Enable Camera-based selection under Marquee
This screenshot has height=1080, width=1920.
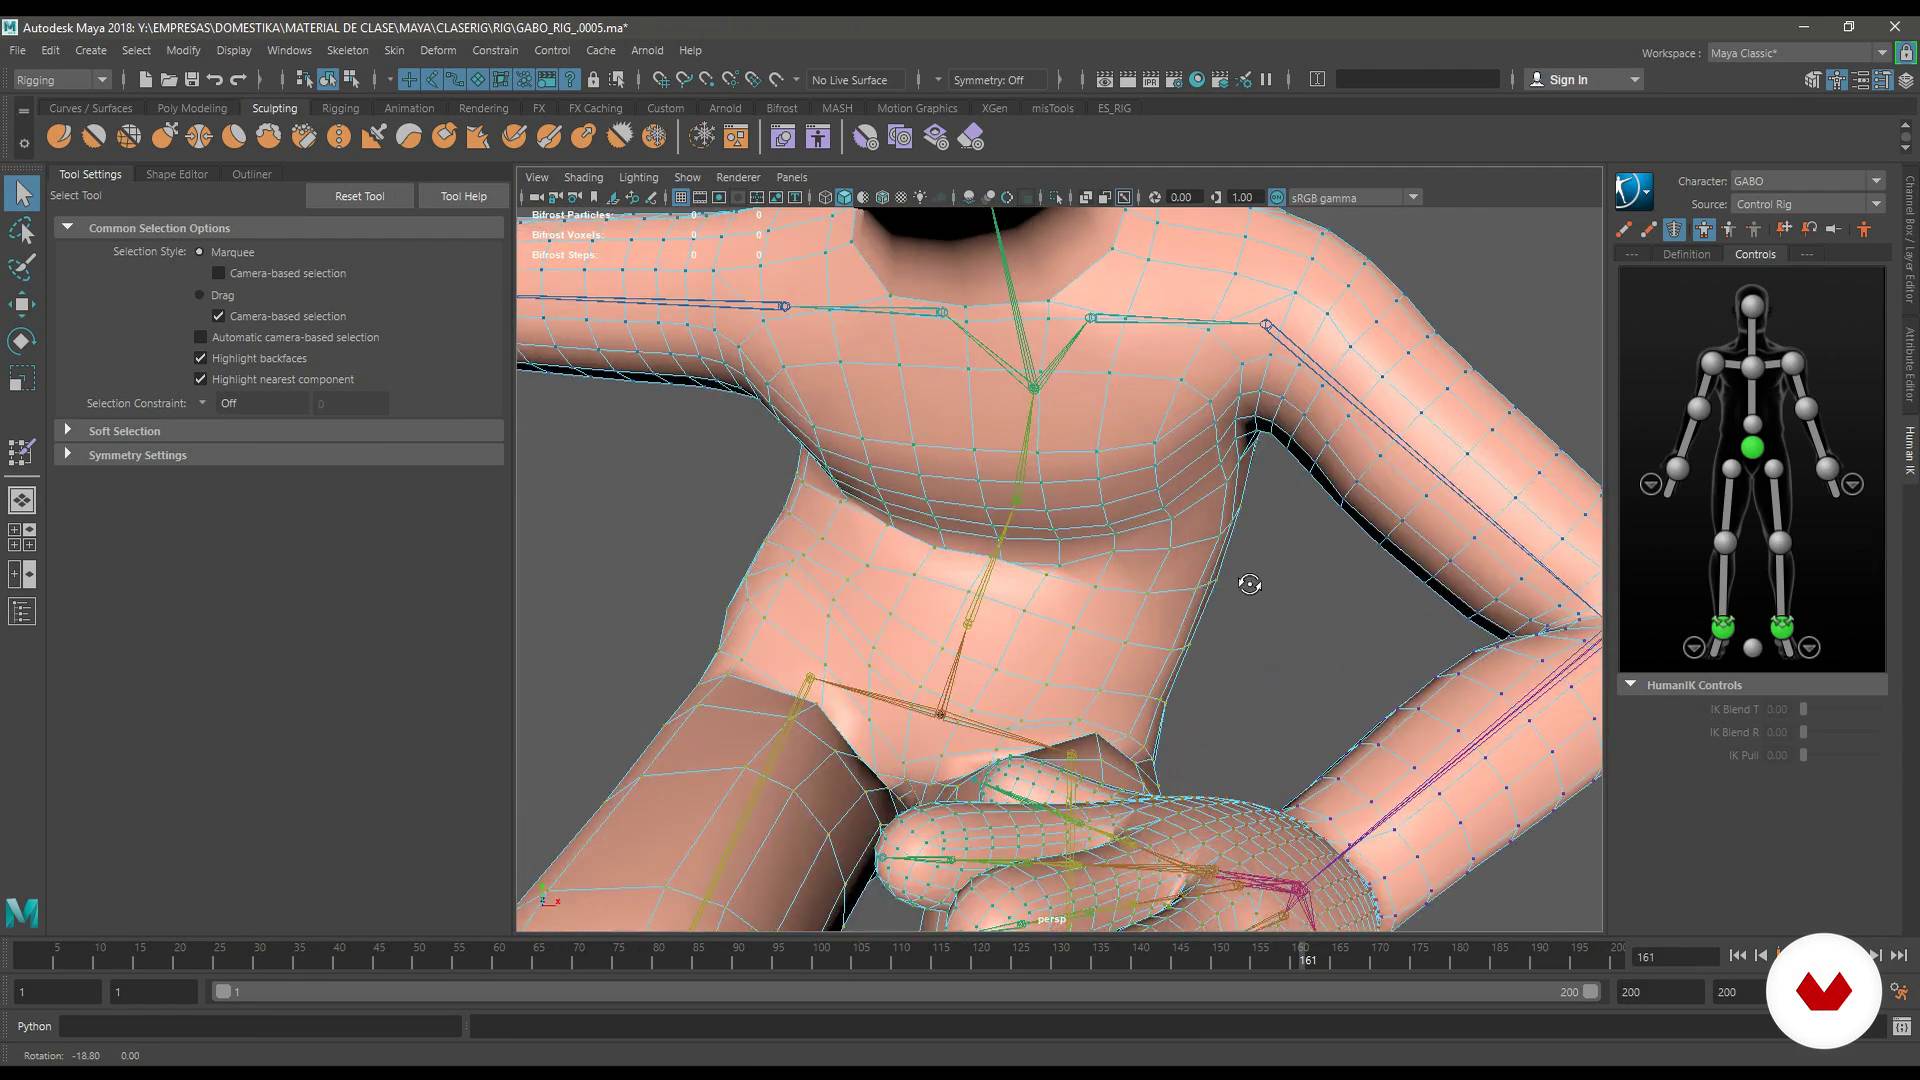218,273
